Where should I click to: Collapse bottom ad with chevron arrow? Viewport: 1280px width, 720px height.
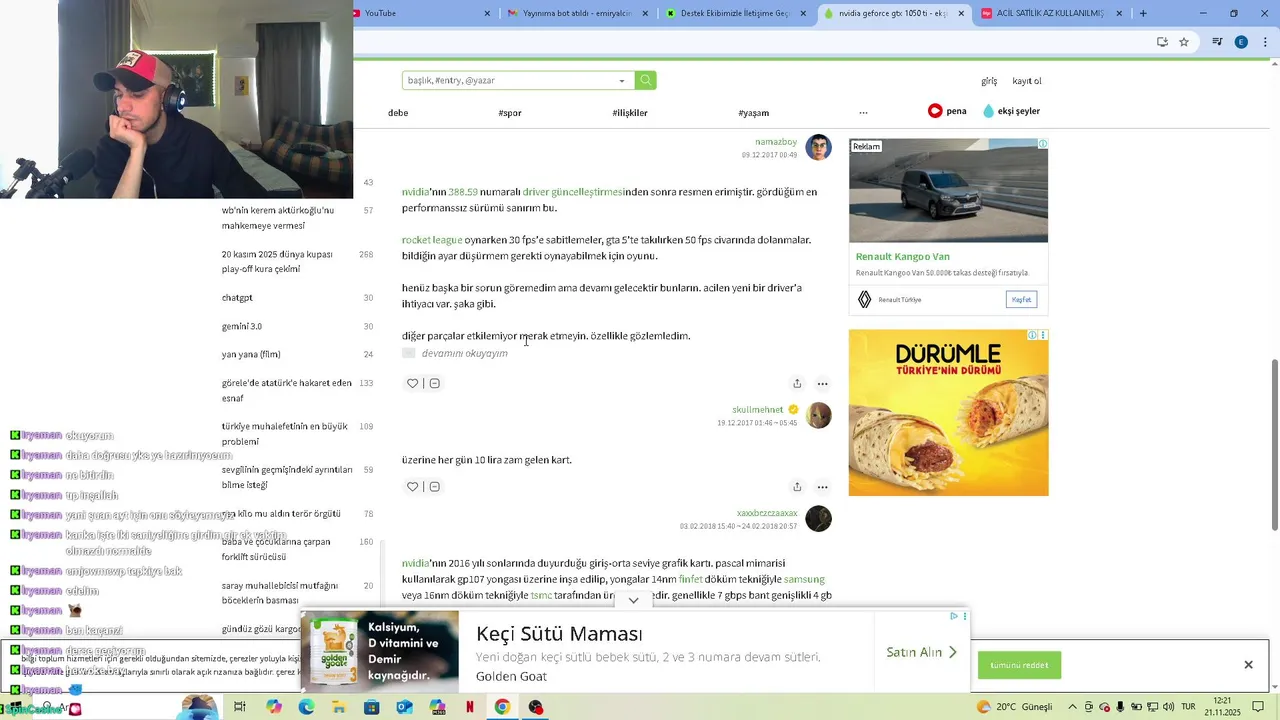tap(633, 601)
